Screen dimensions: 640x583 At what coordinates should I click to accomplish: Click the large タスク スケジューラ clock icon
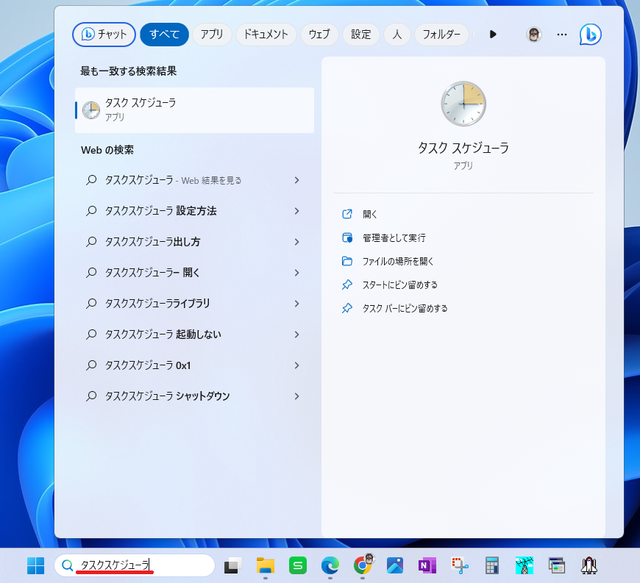463,104
